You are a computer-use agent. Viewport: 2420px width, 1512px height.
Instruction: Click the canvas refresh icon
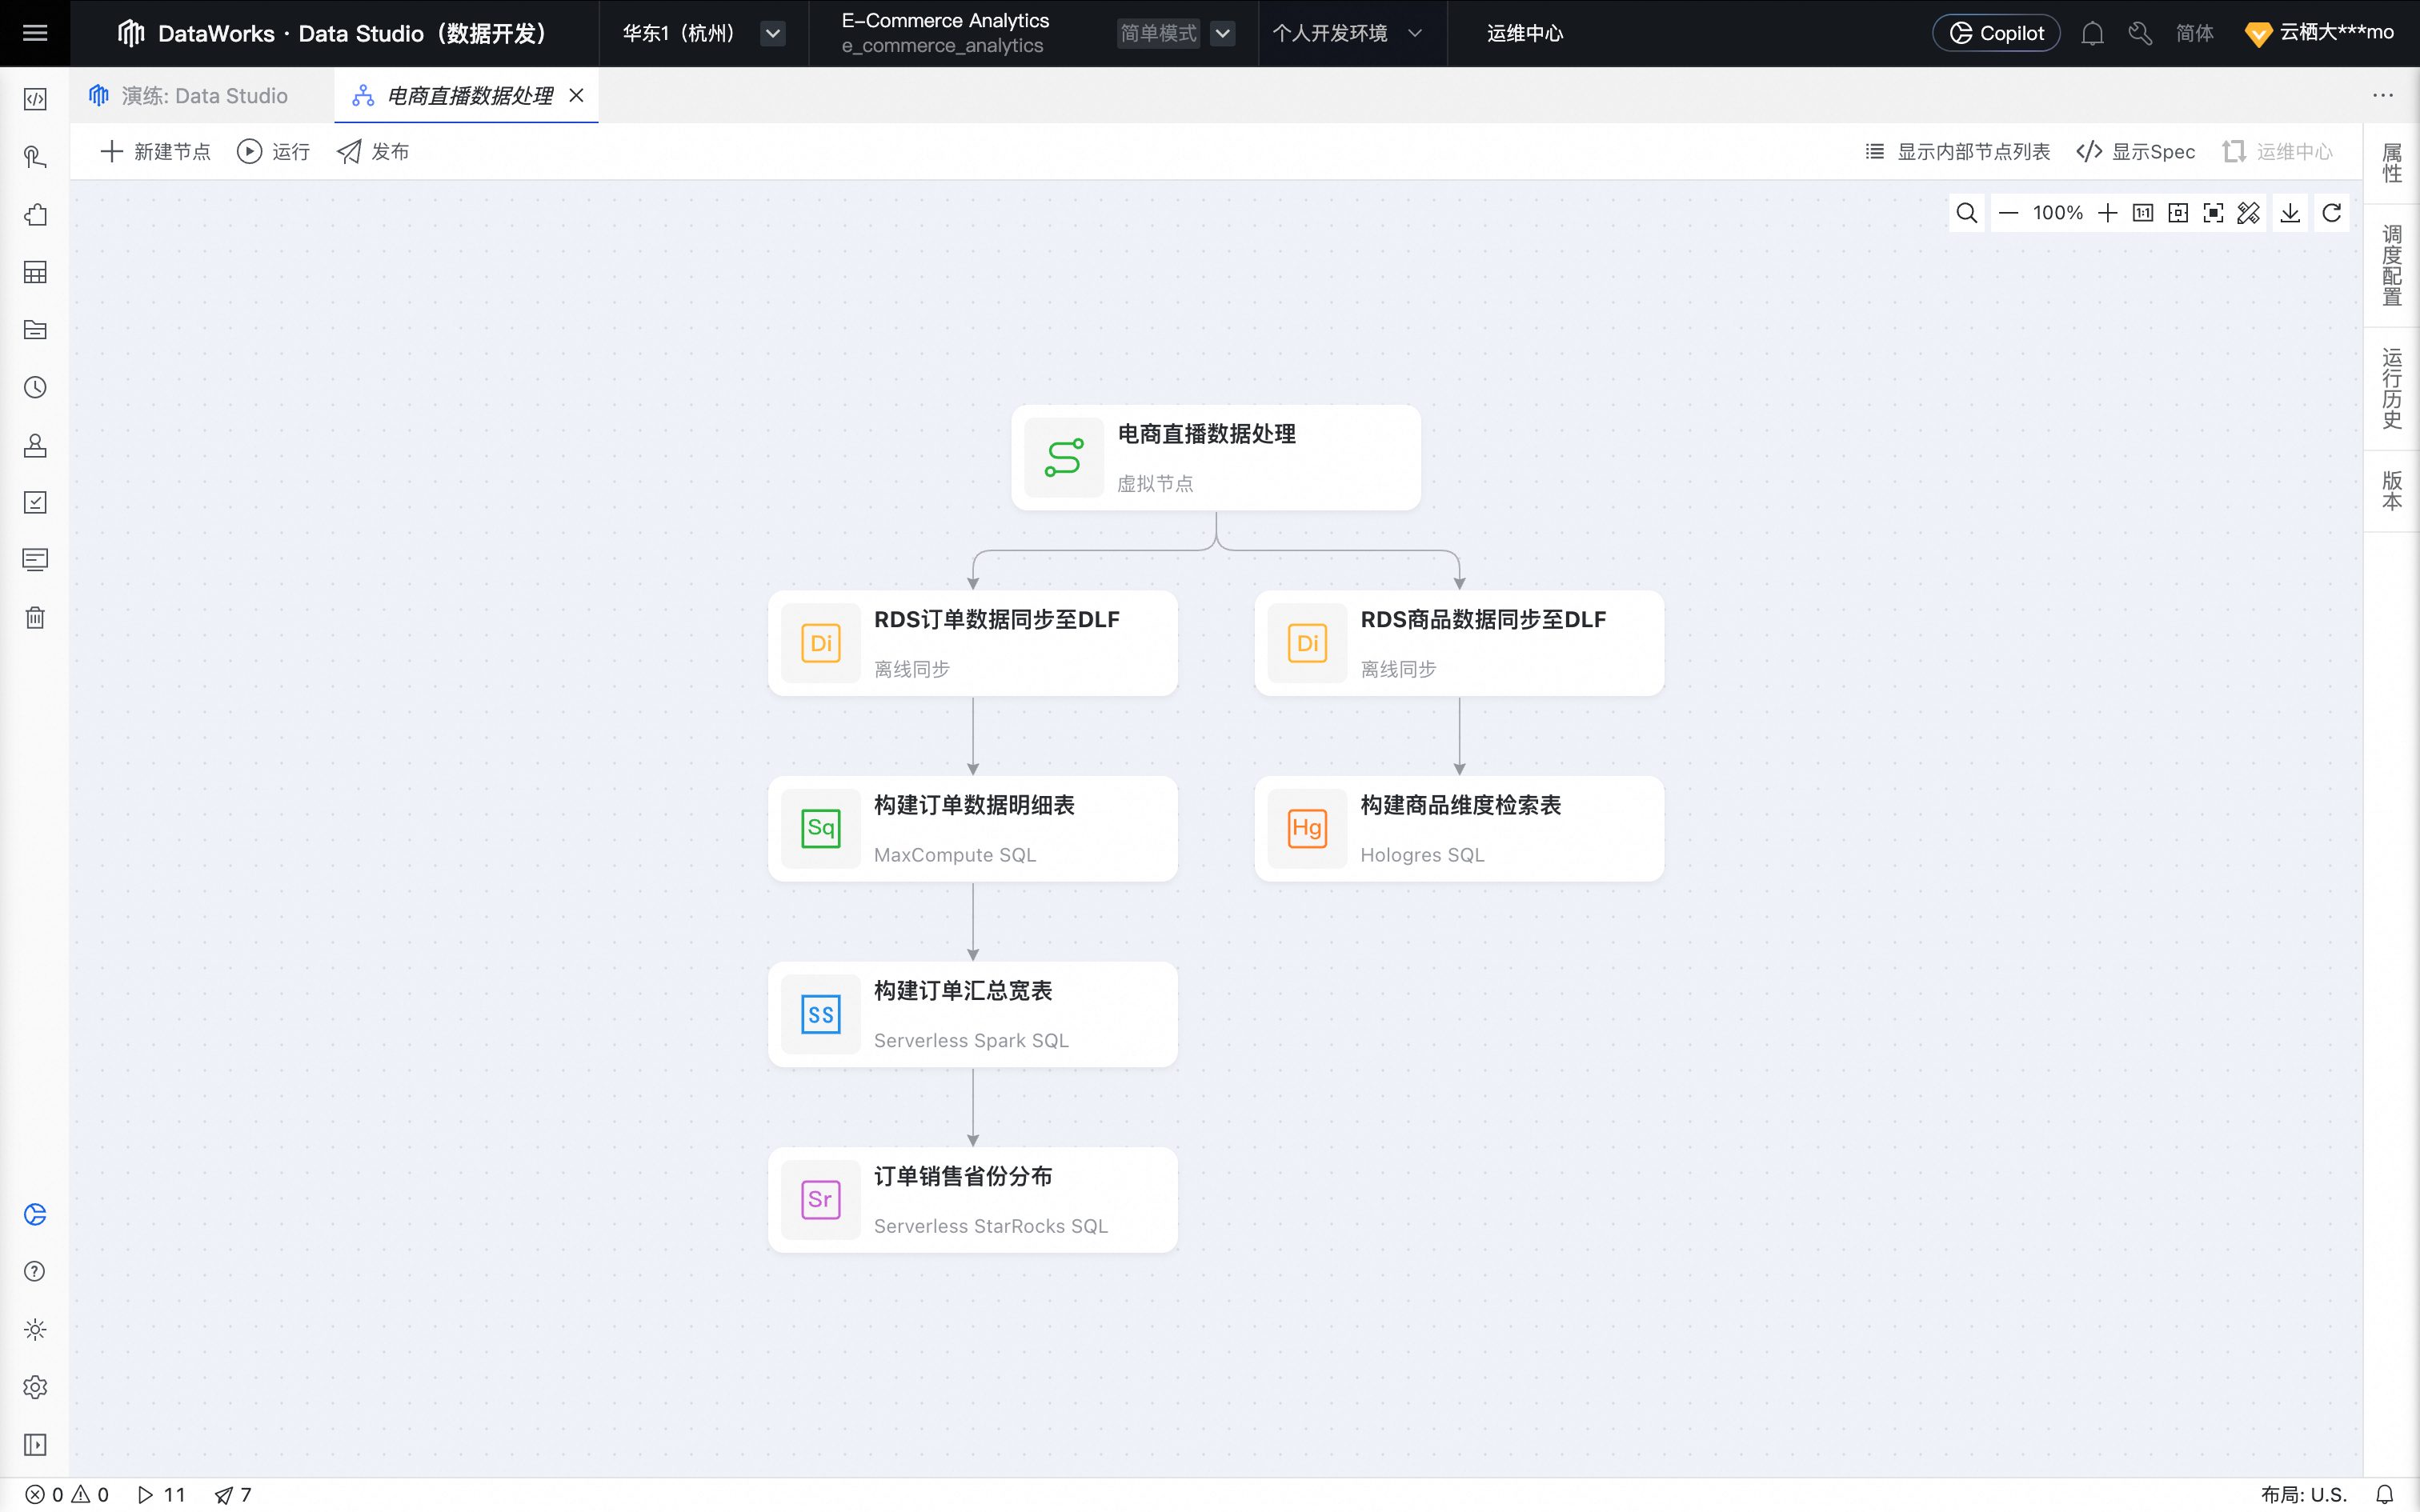coord(2331,213)
